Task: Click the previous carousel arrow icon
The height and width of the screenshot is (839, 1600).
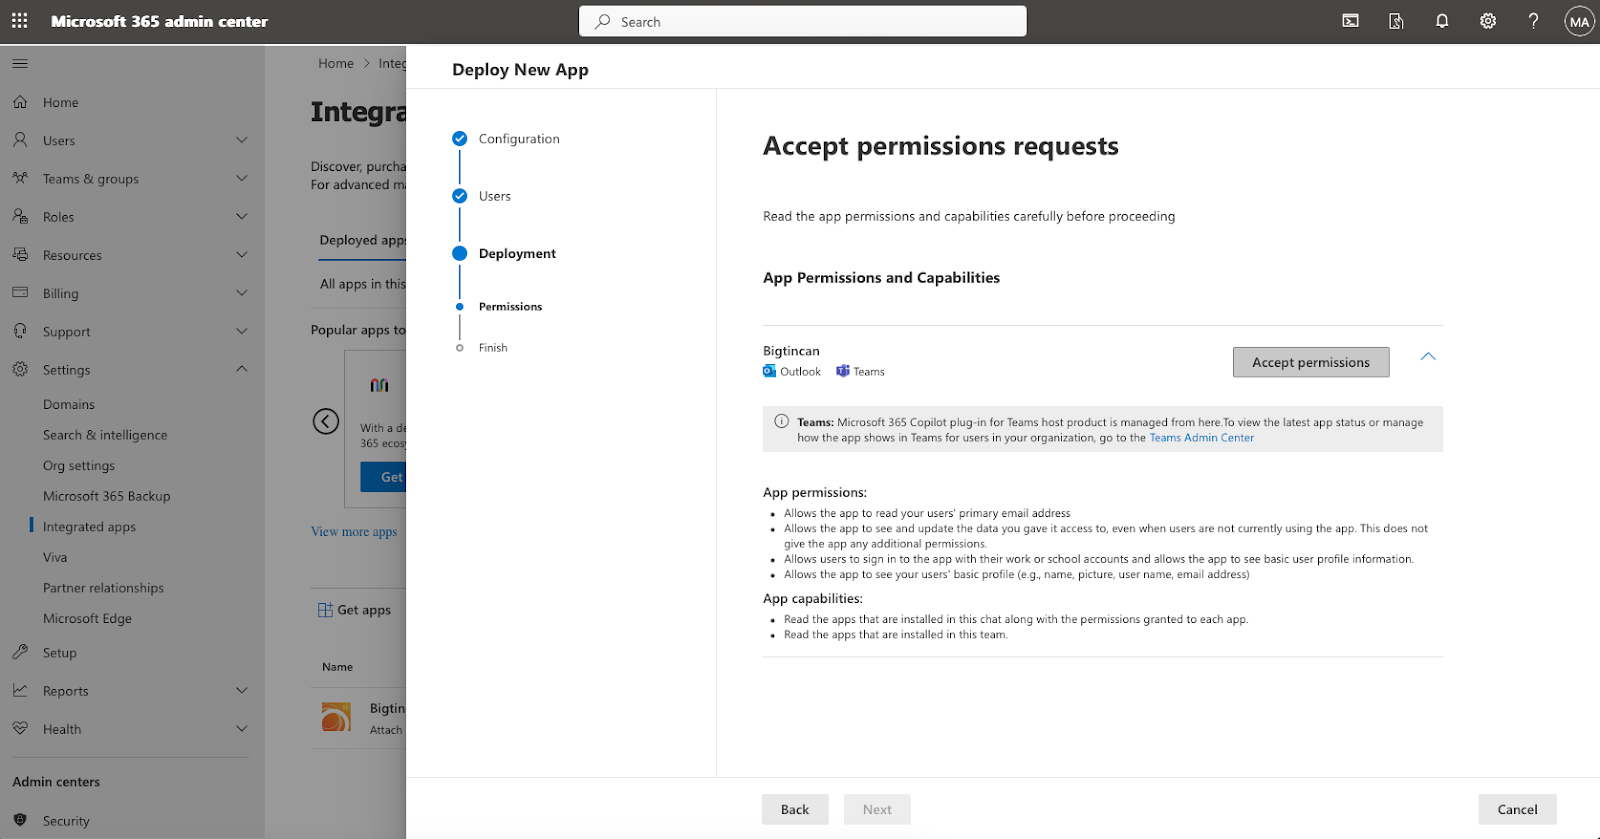Action: 326,421
